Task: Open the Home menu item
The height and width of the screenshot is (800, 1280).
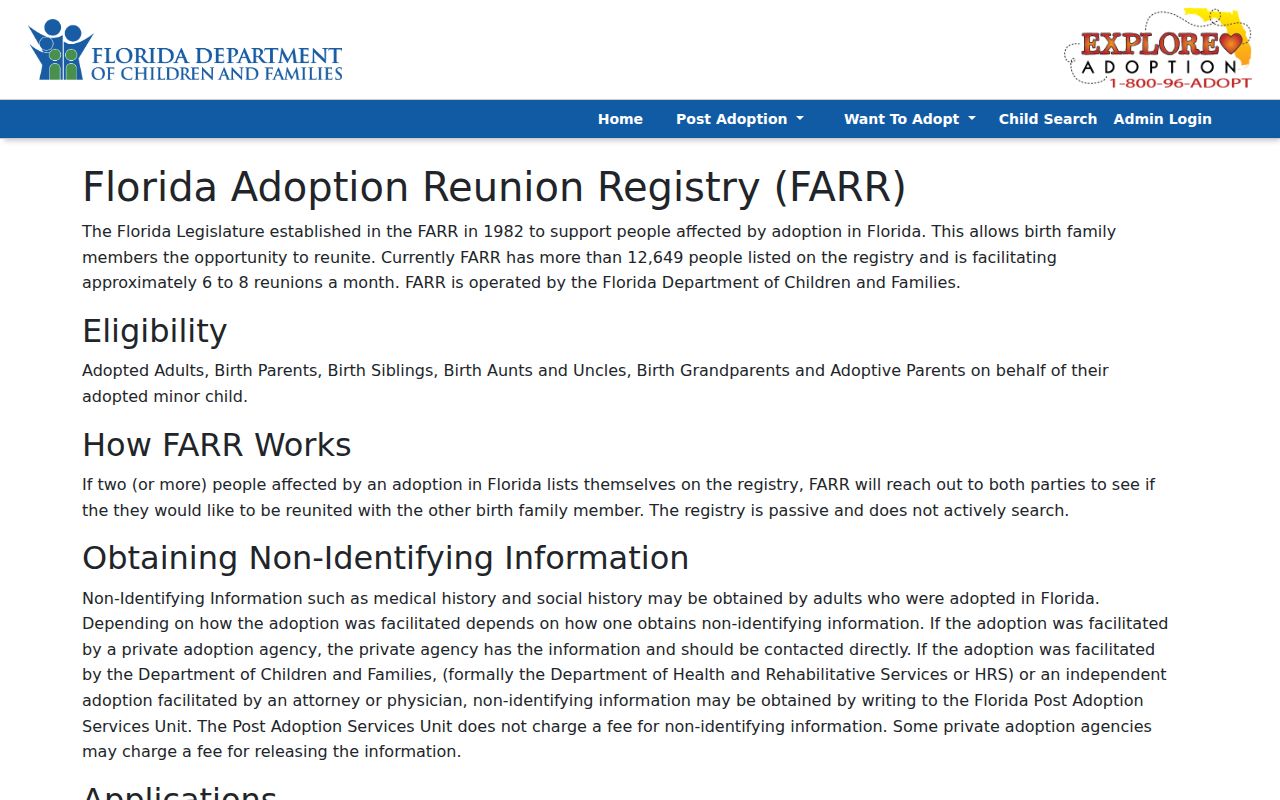Action: (x=620, y=119)
